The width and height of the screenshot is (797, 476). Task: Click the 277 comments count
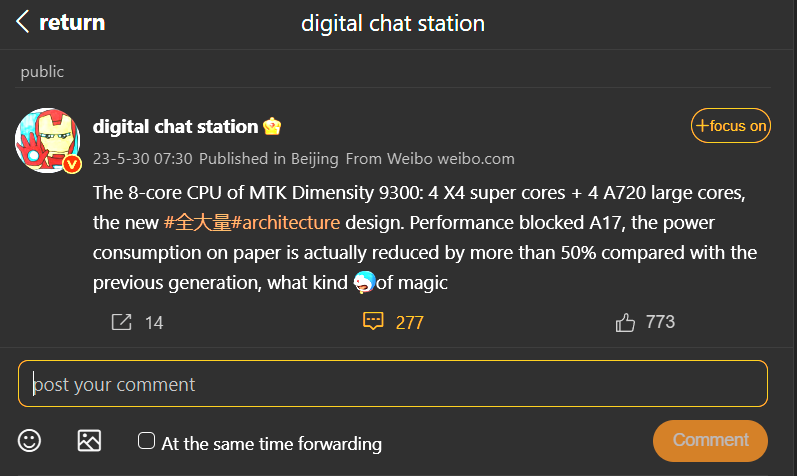410,322
